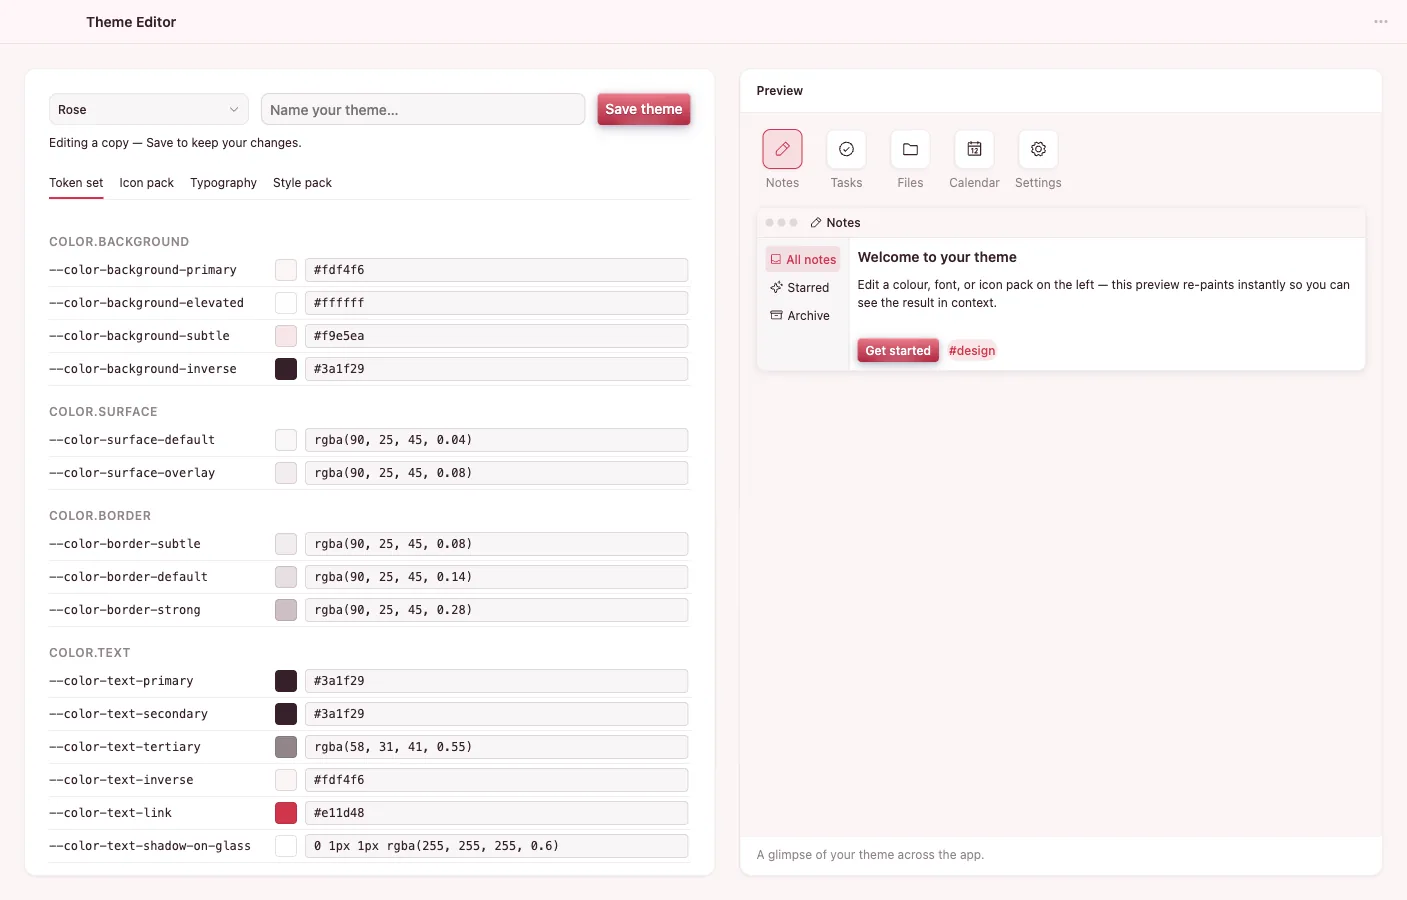Edit the color-text-secondary value field

click(496, 714)
